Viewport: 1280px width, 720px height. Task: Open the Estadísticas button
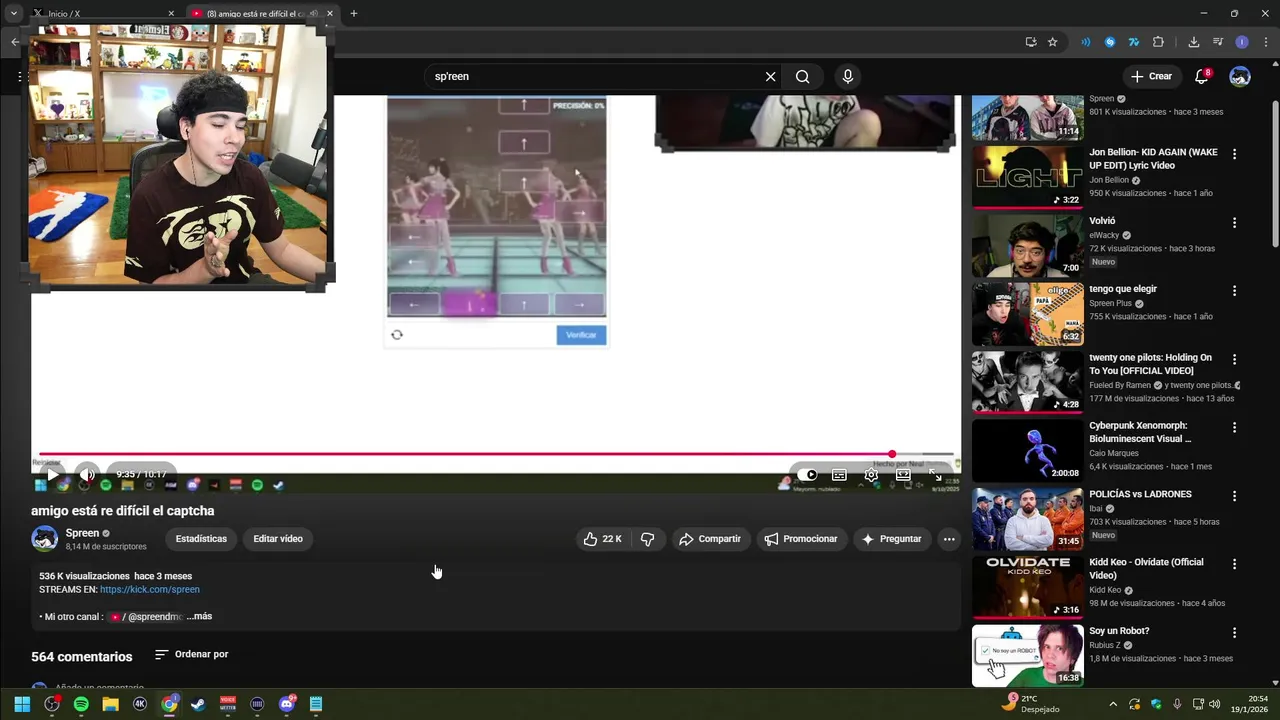(201, 539)
